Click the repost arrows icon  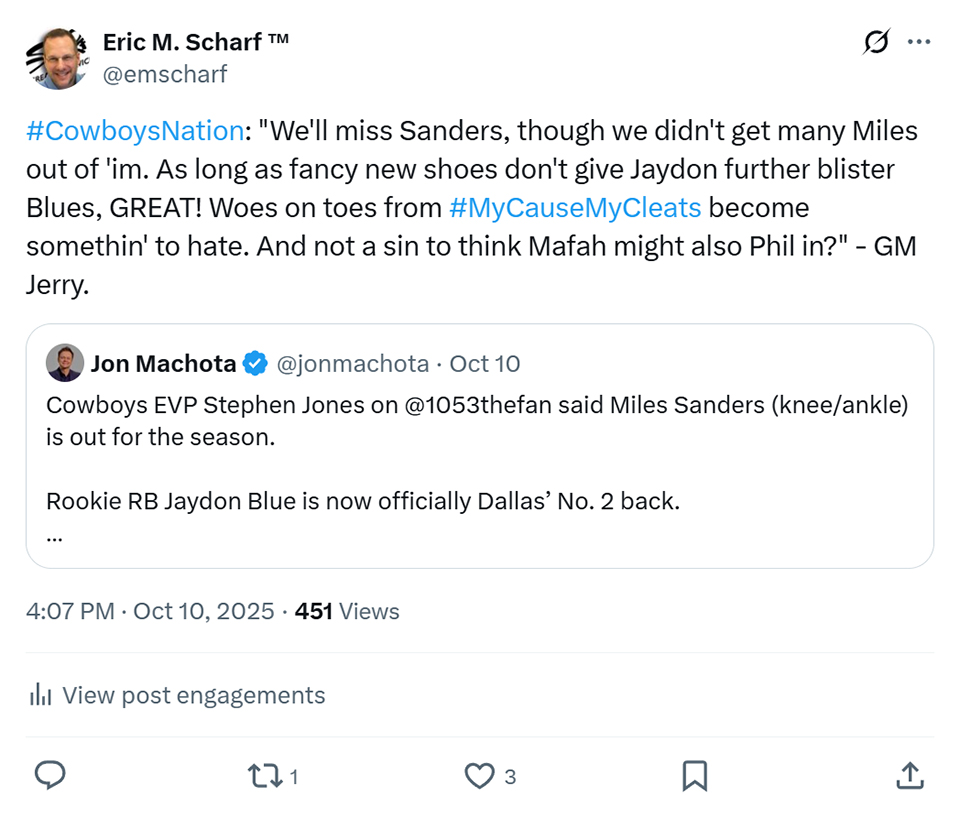(x=264, y=775)
